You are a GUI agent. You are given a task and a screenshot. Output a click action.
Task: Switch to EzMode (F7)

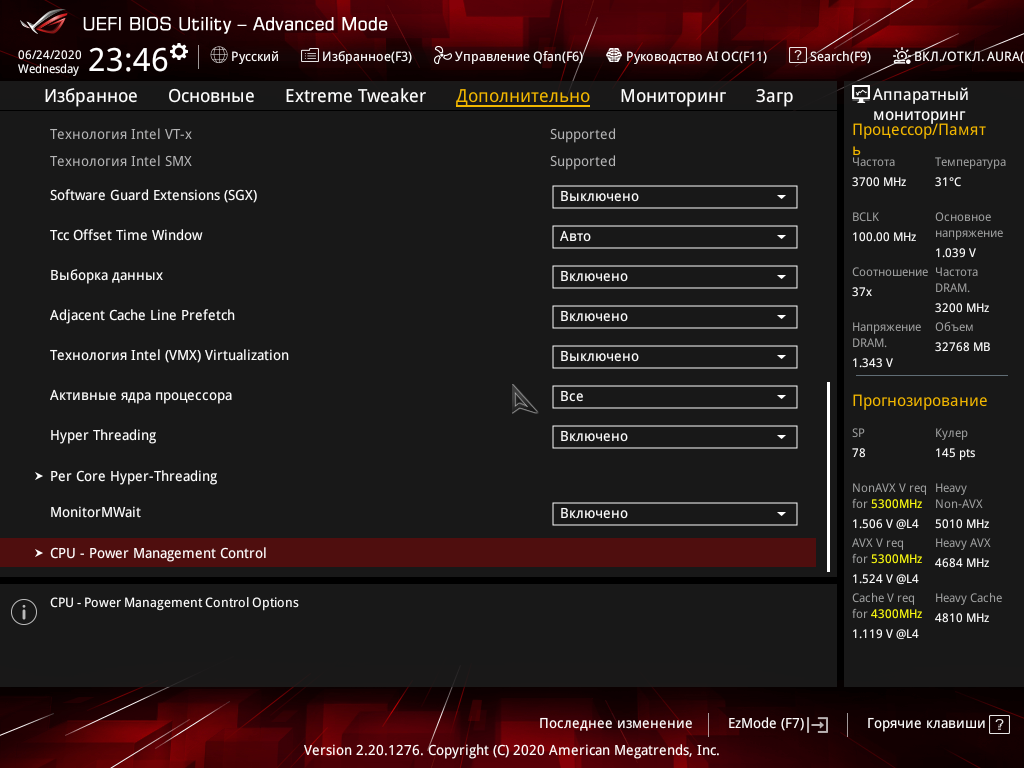pyautogui.click(x=766, y=724)
